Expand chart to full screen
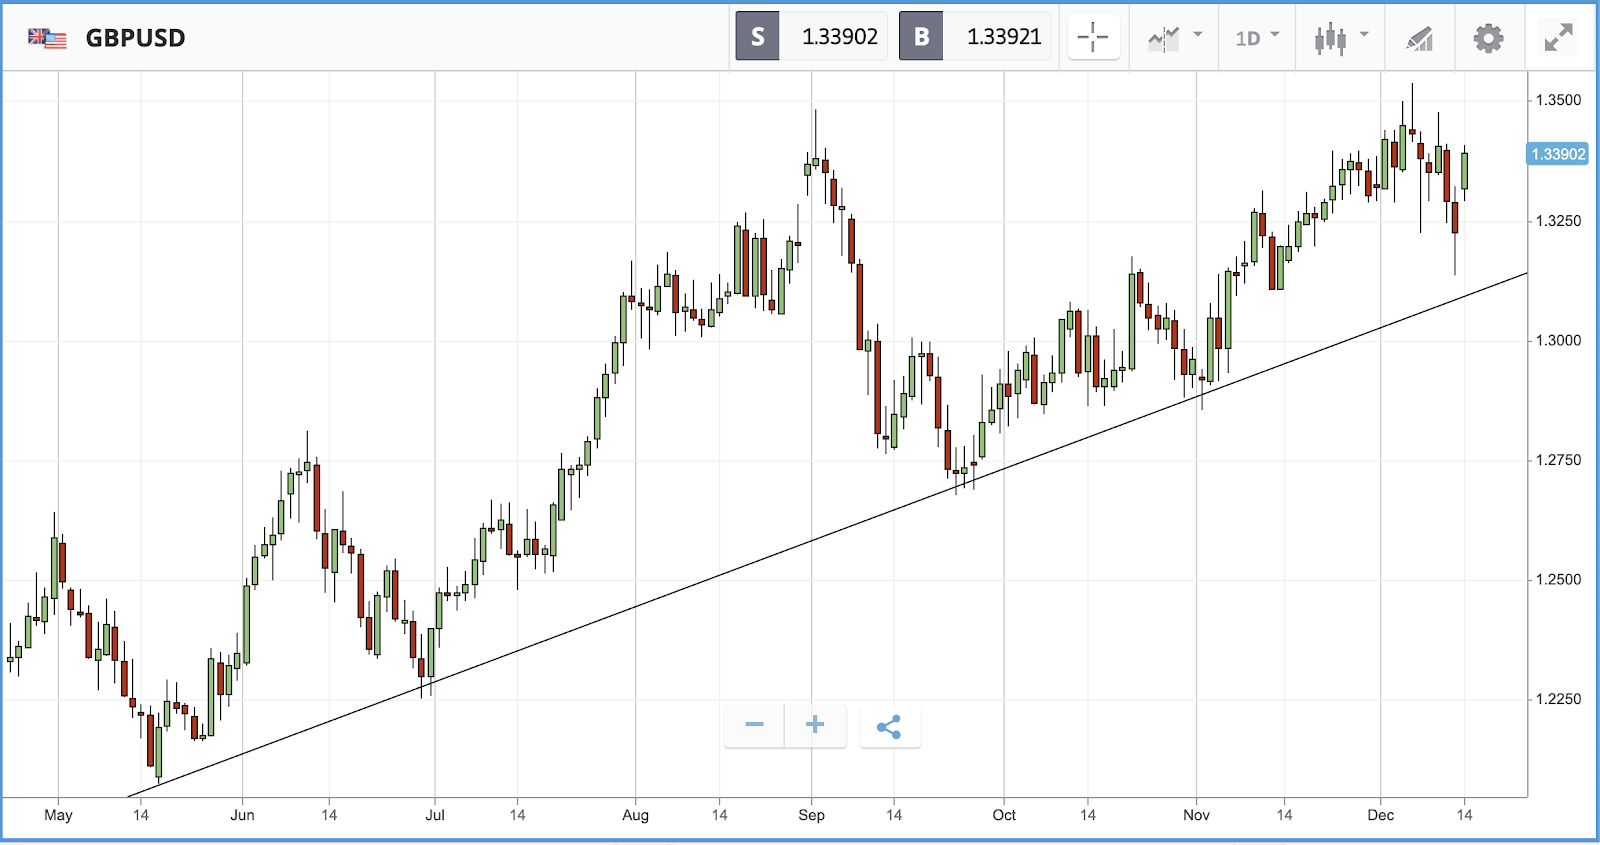This screenshot has width=1600, height=845. [1558, 38]
